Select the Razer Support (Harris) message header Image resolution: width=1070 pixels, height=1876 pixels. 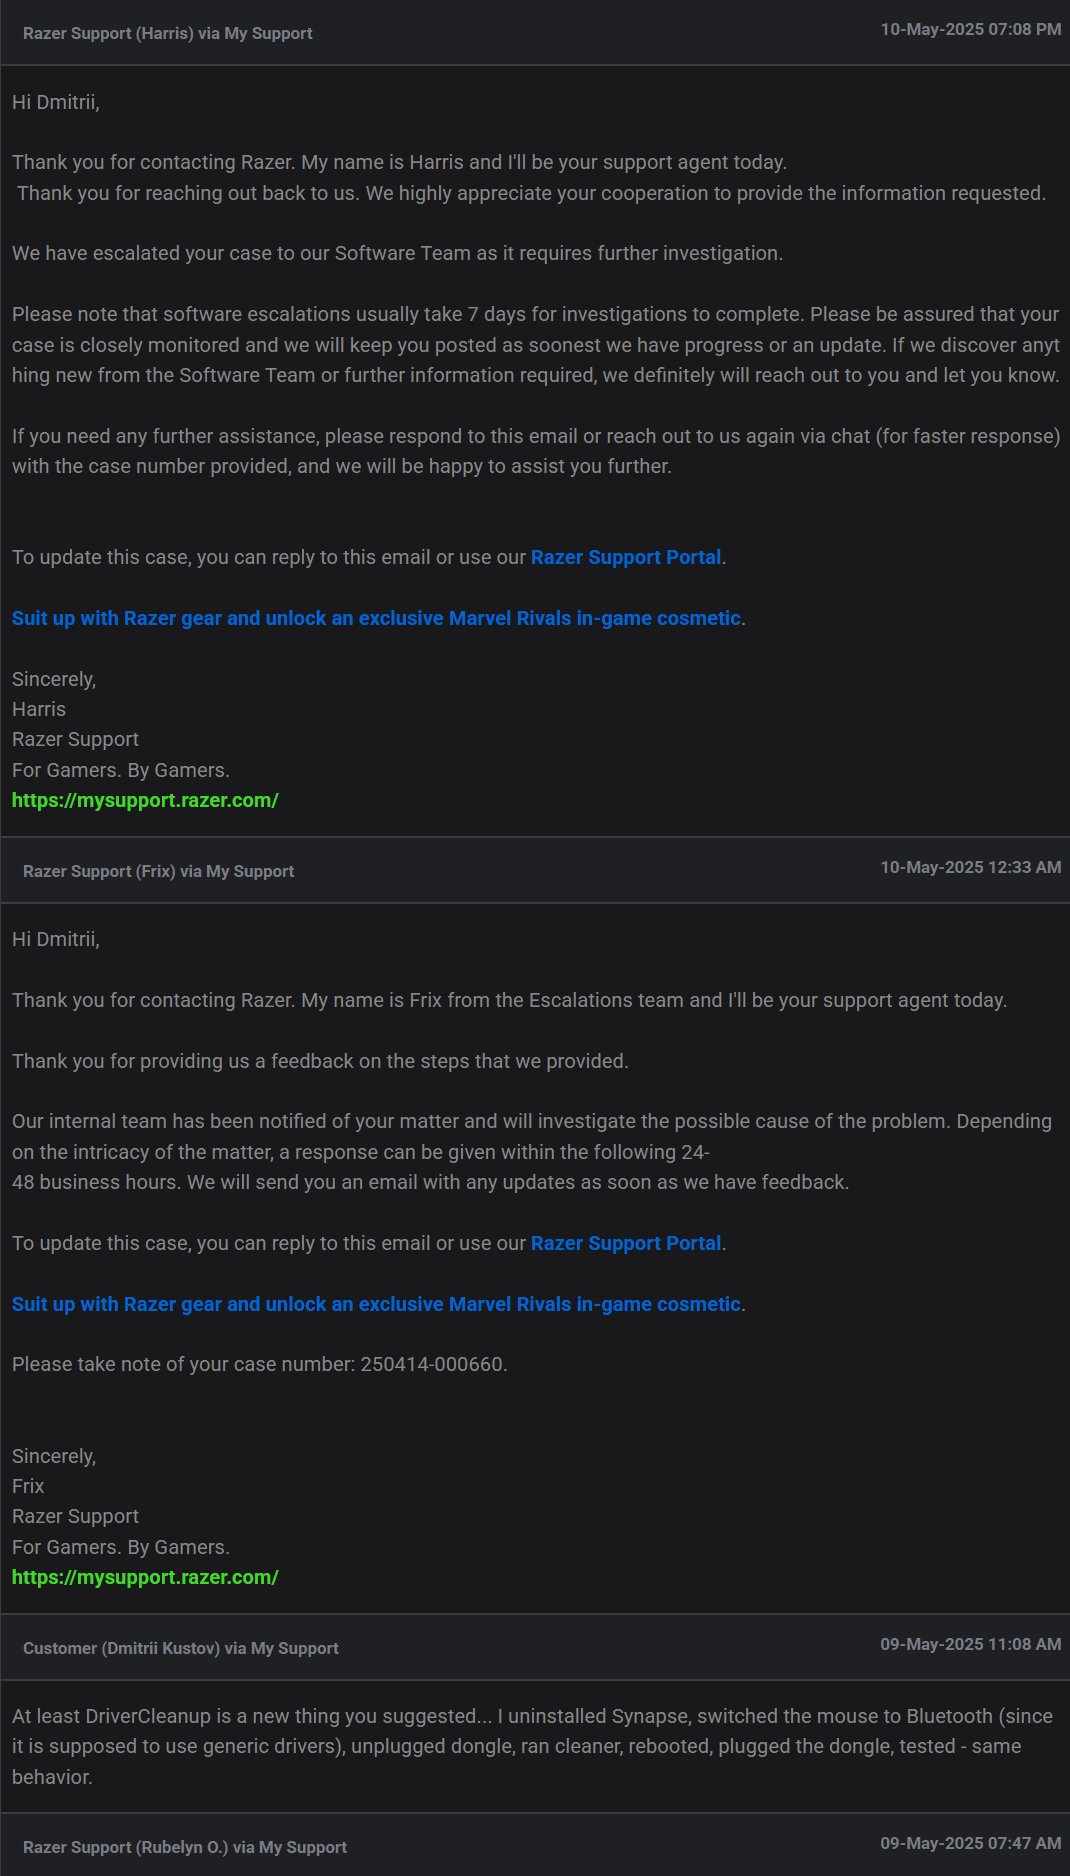click(535, 33)
